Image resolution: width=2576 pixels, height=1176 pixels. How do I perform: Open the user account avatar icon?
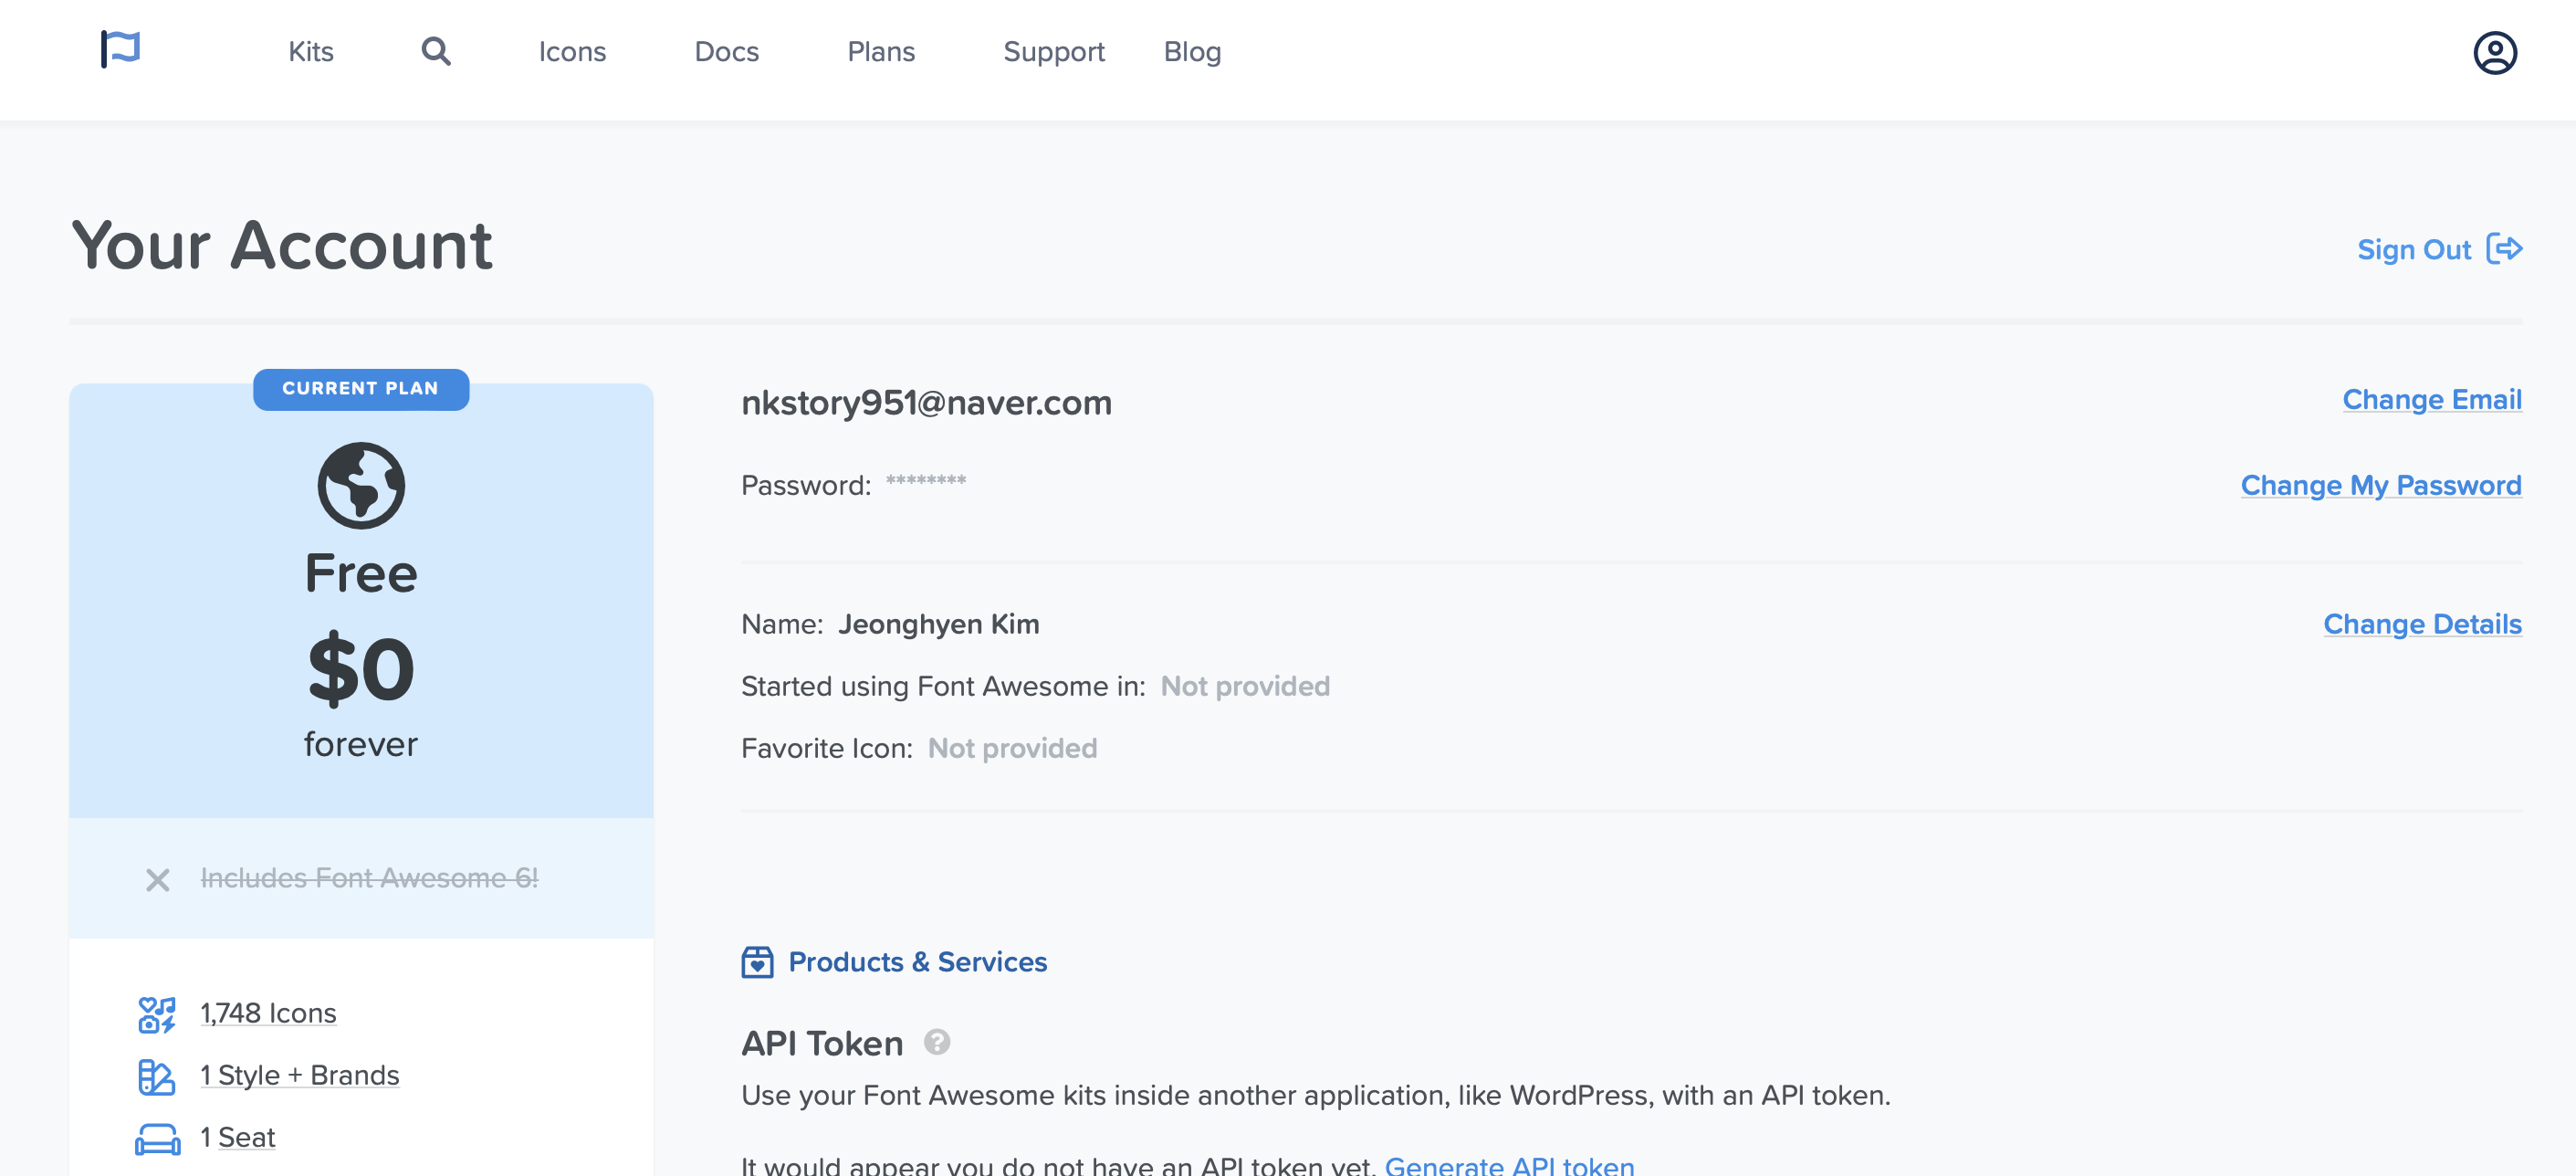[x=2494, y=52]
